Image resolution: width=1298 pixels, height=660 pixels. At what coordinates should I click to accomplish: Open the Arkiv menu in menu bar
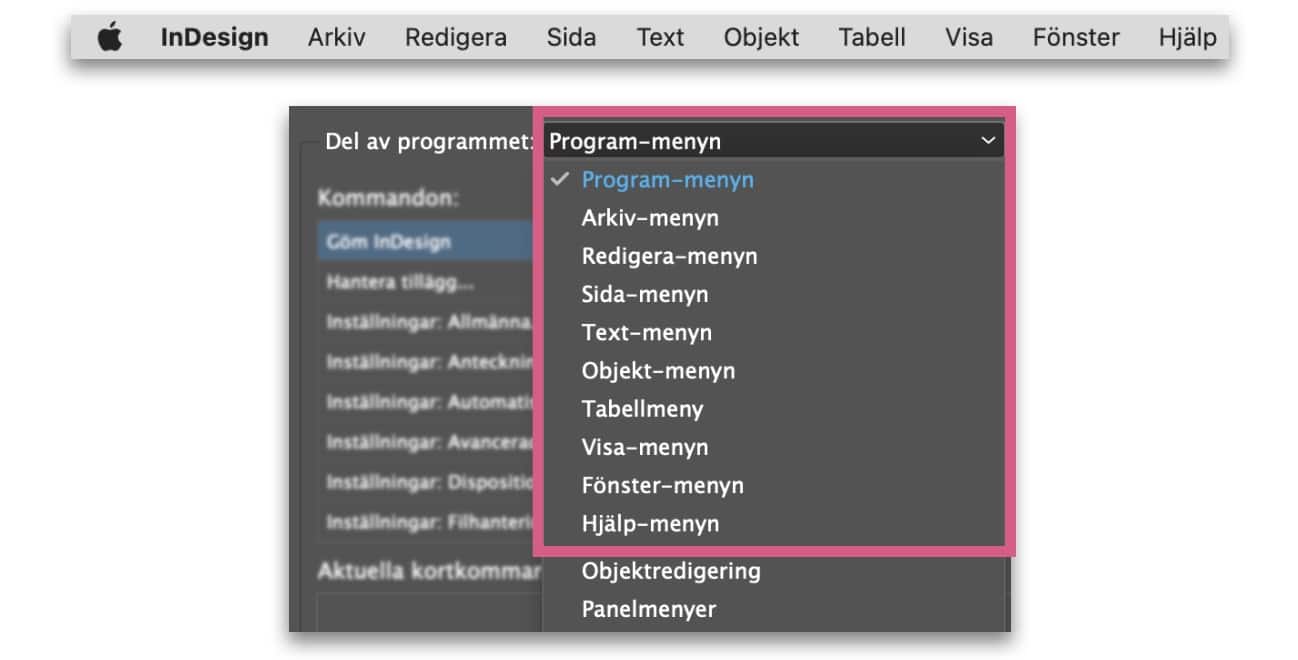[x=336, y=38]
